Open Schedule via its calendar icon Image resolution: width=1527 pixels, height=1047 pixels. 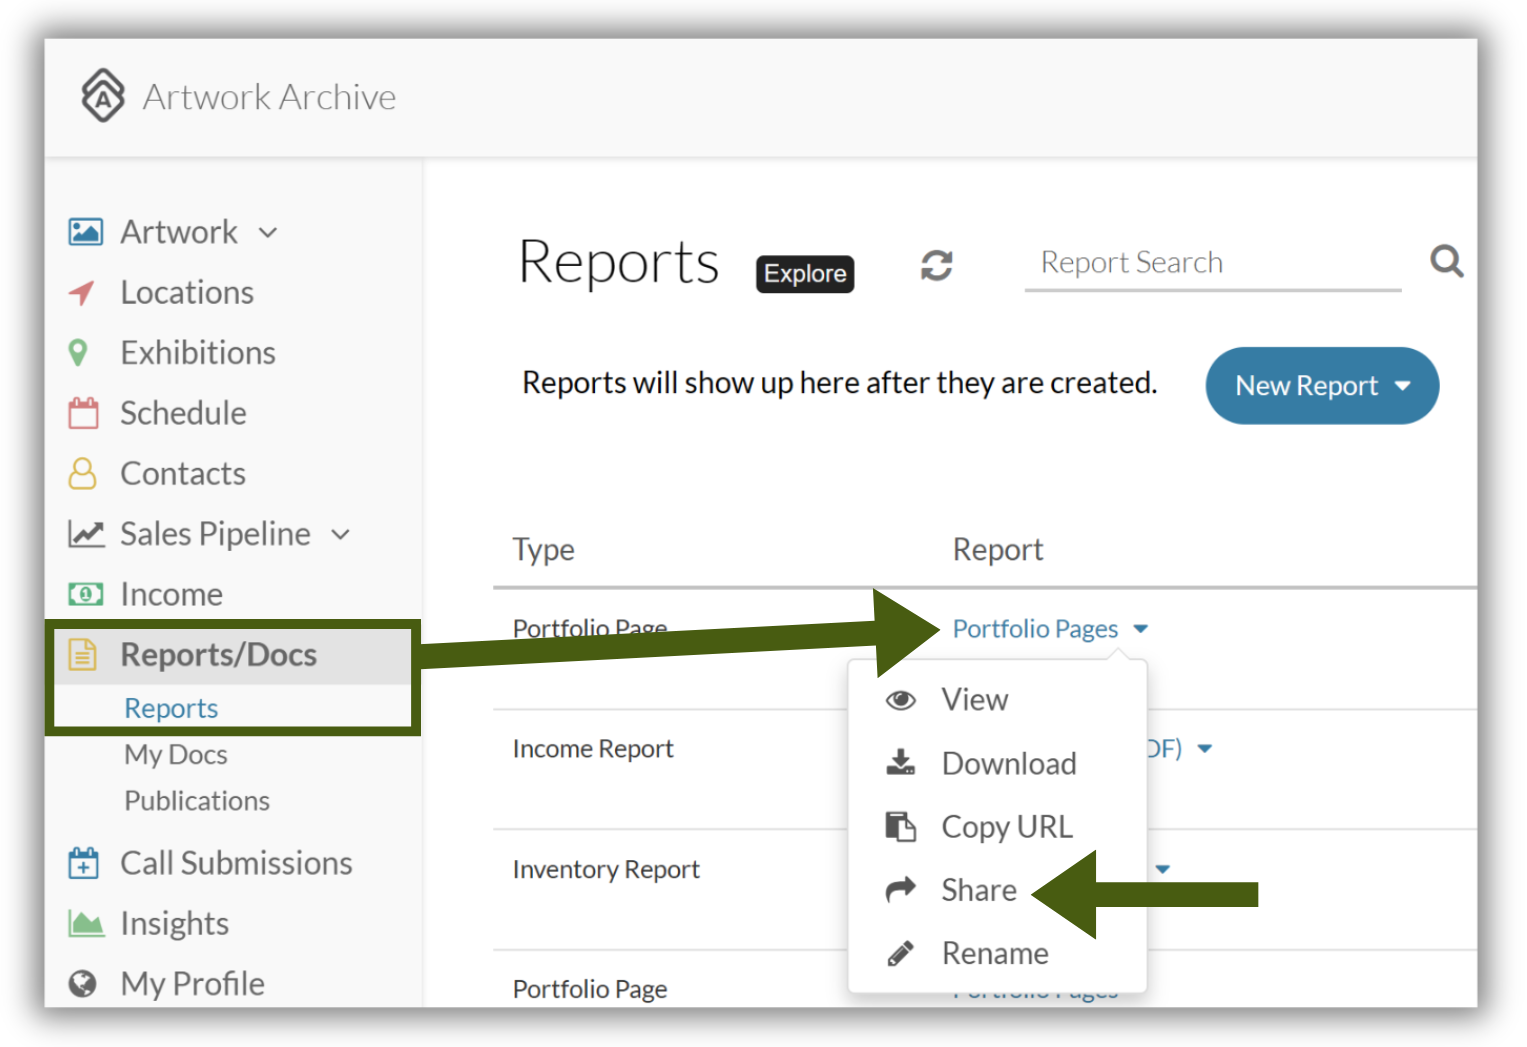(83, 413)
